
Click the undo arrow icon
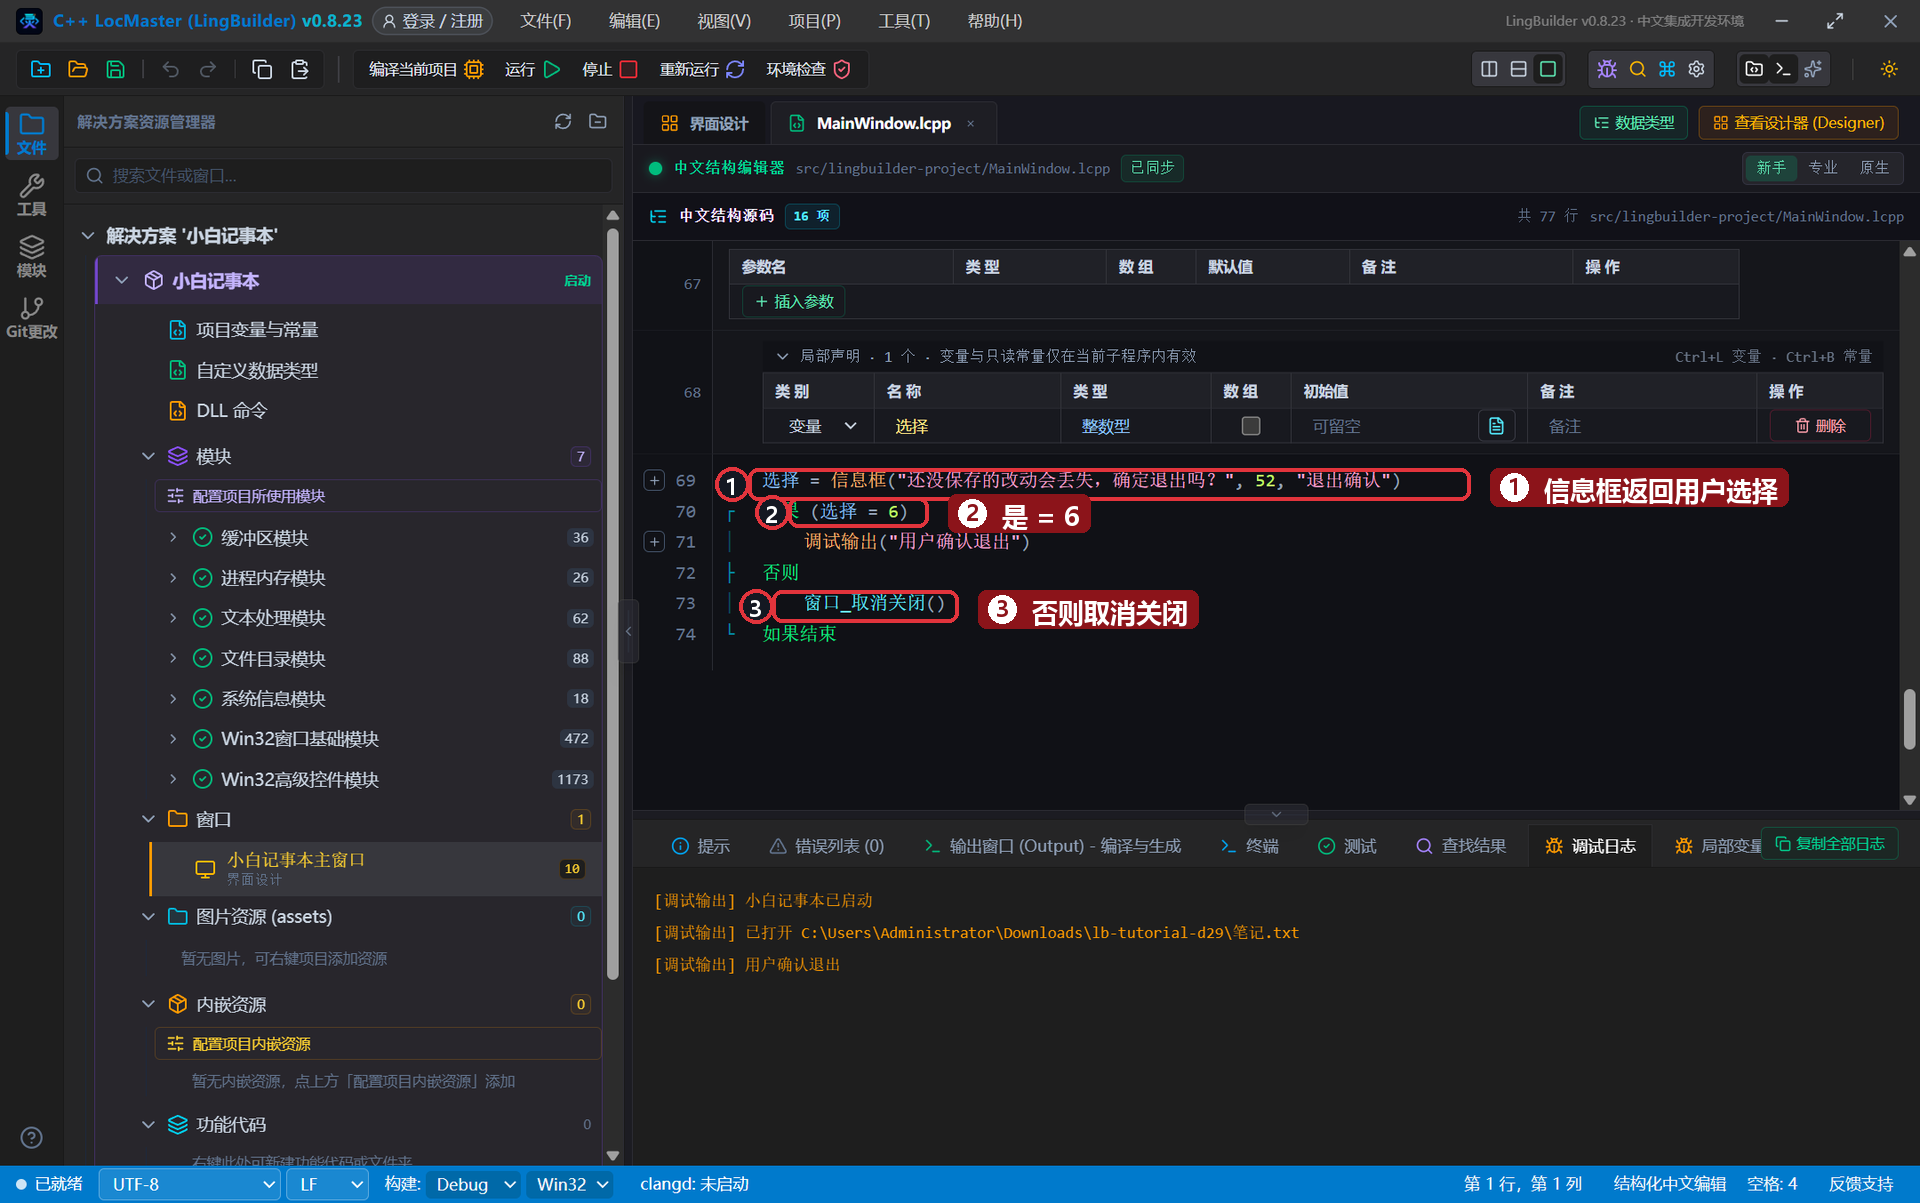[171, 69]
